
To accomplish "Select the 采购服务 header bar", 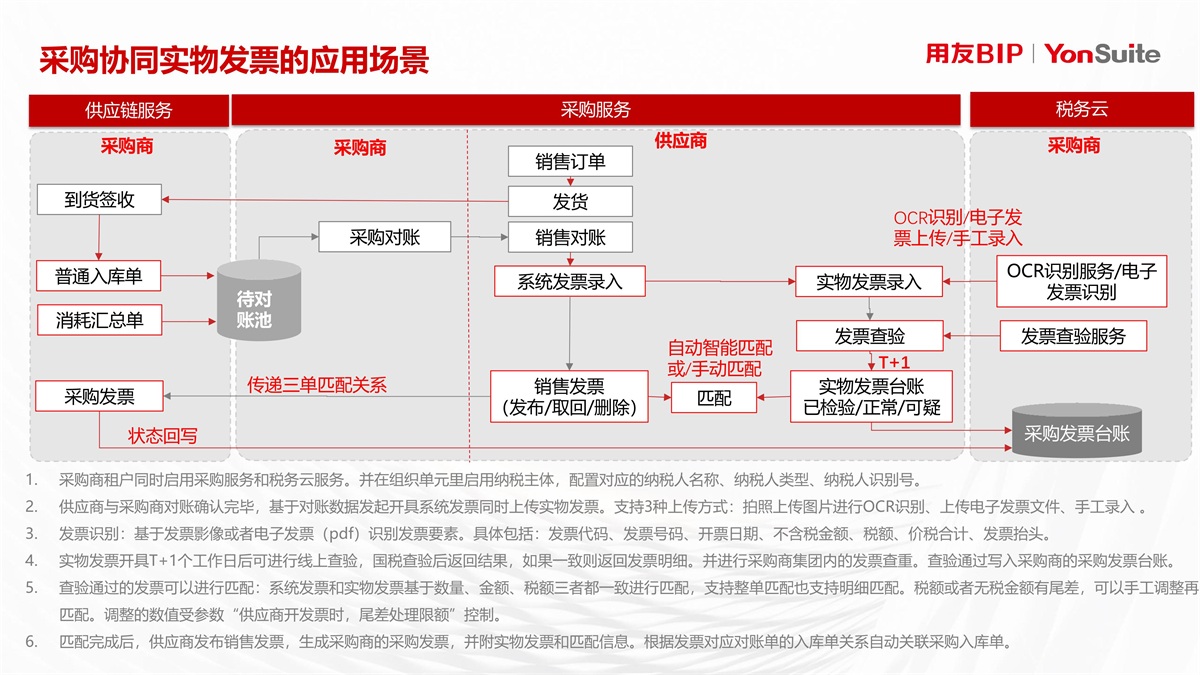I will coord(595,110).
